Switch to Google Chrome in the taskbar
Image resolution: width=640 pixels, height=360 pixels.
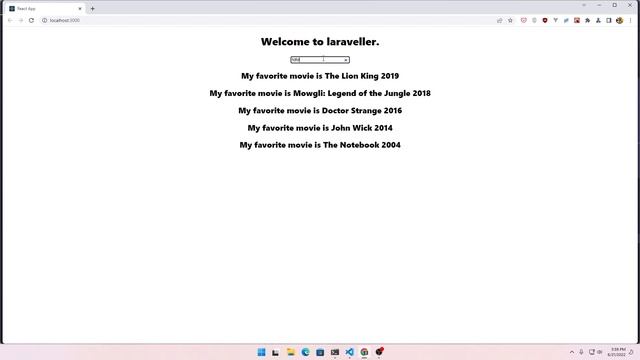tap(364, 352)
